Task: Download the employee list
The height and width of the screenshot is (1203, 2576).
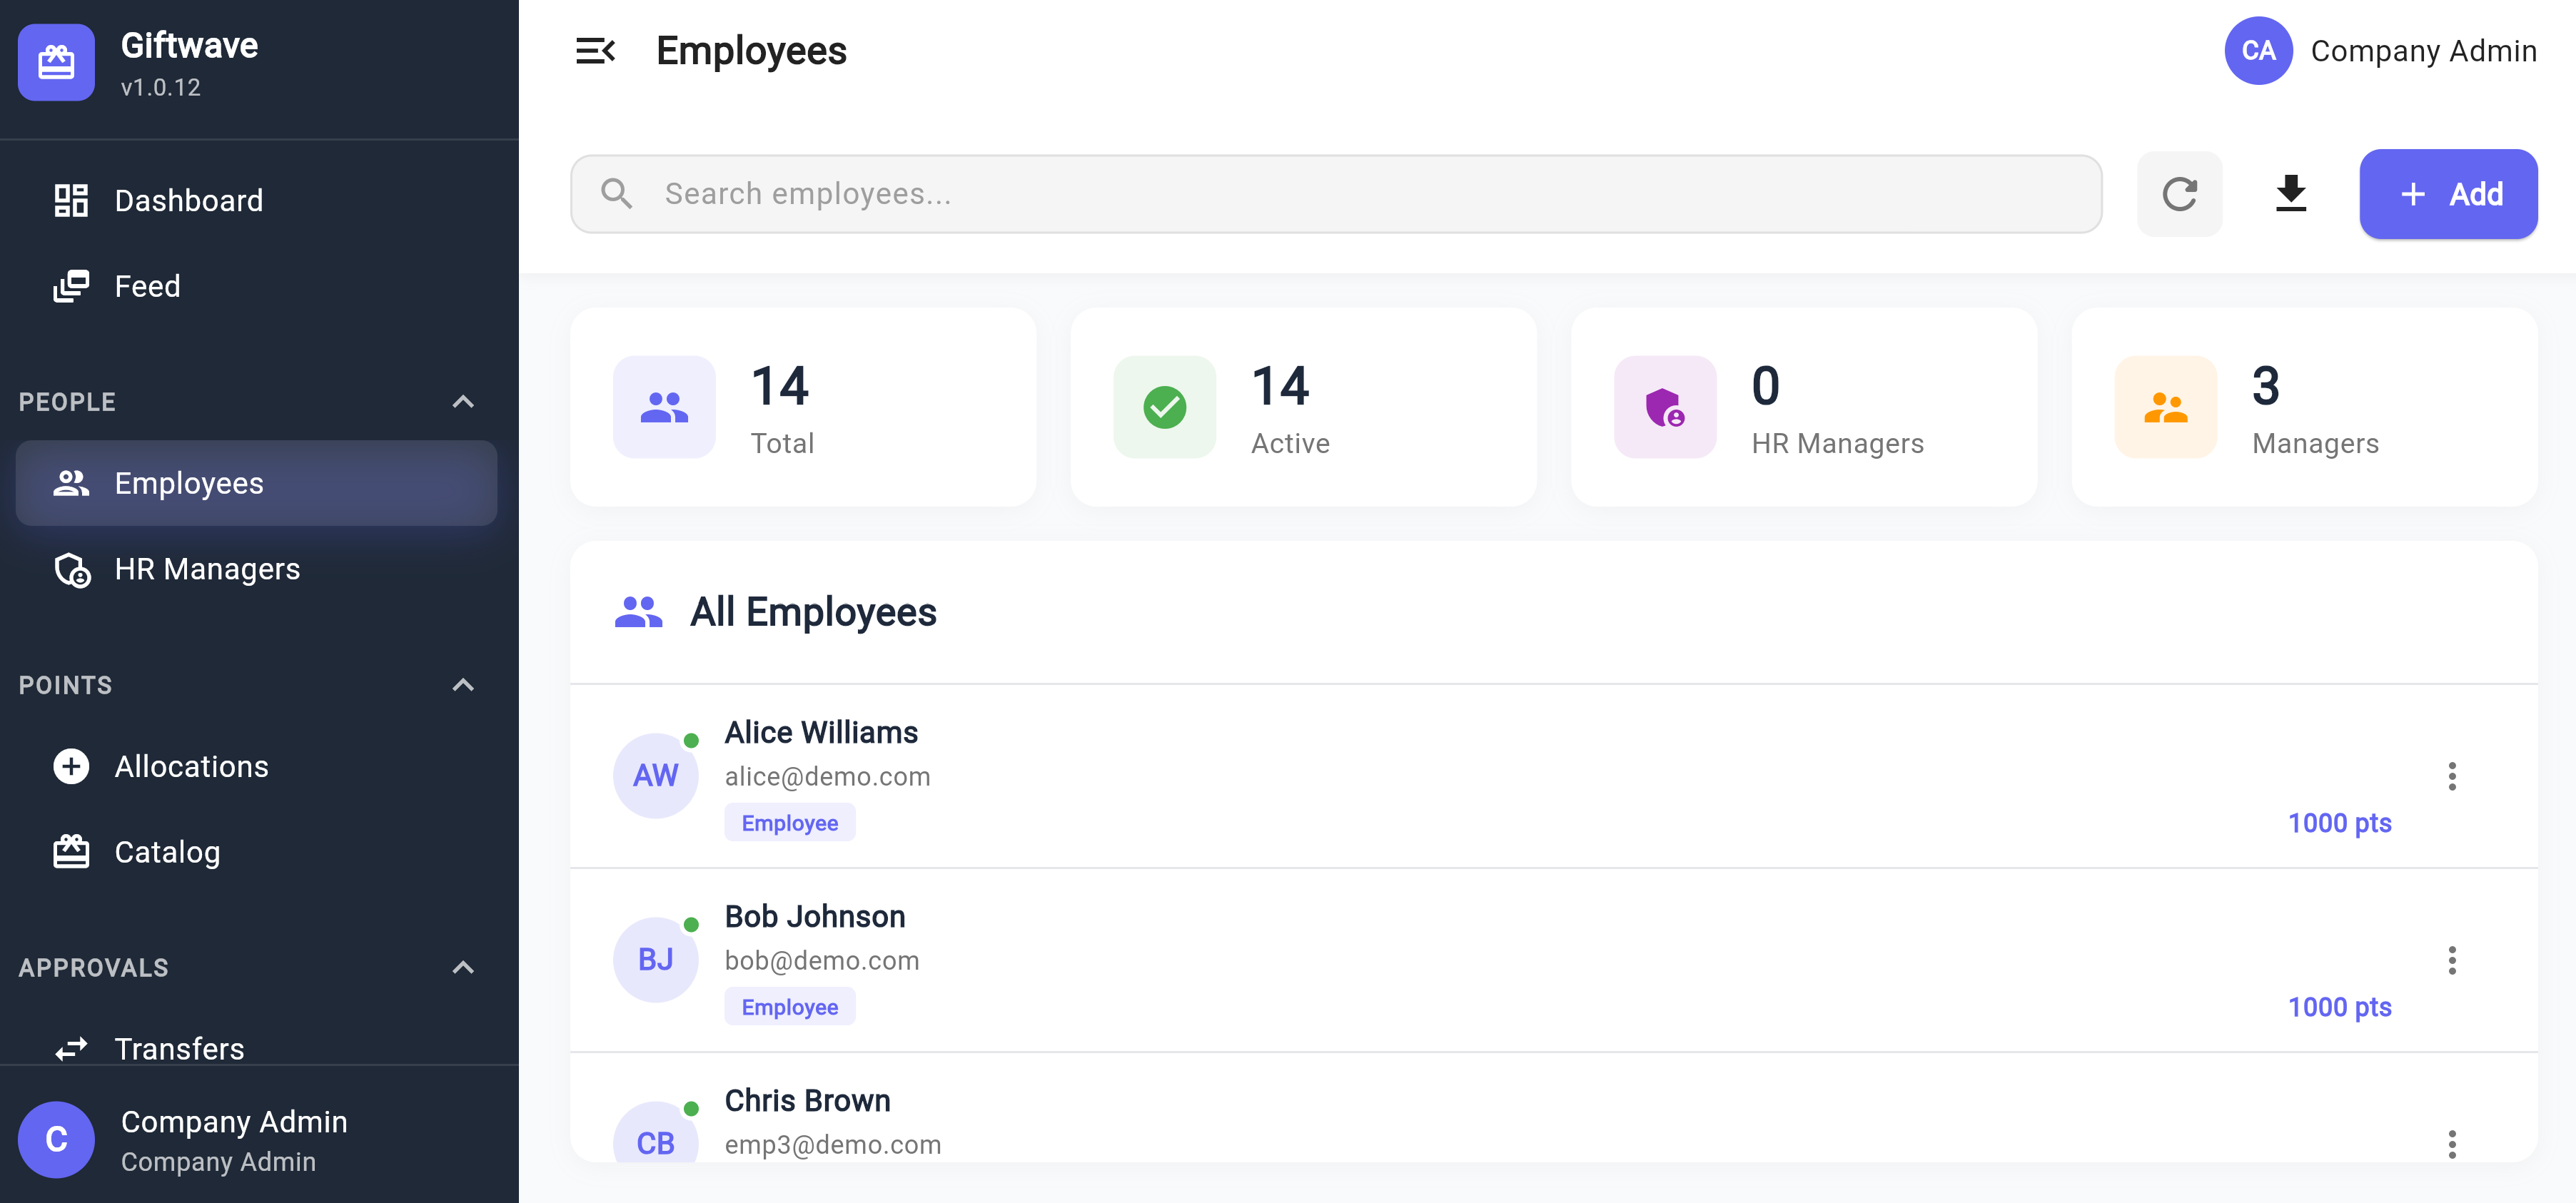Action: (2290, 194)
